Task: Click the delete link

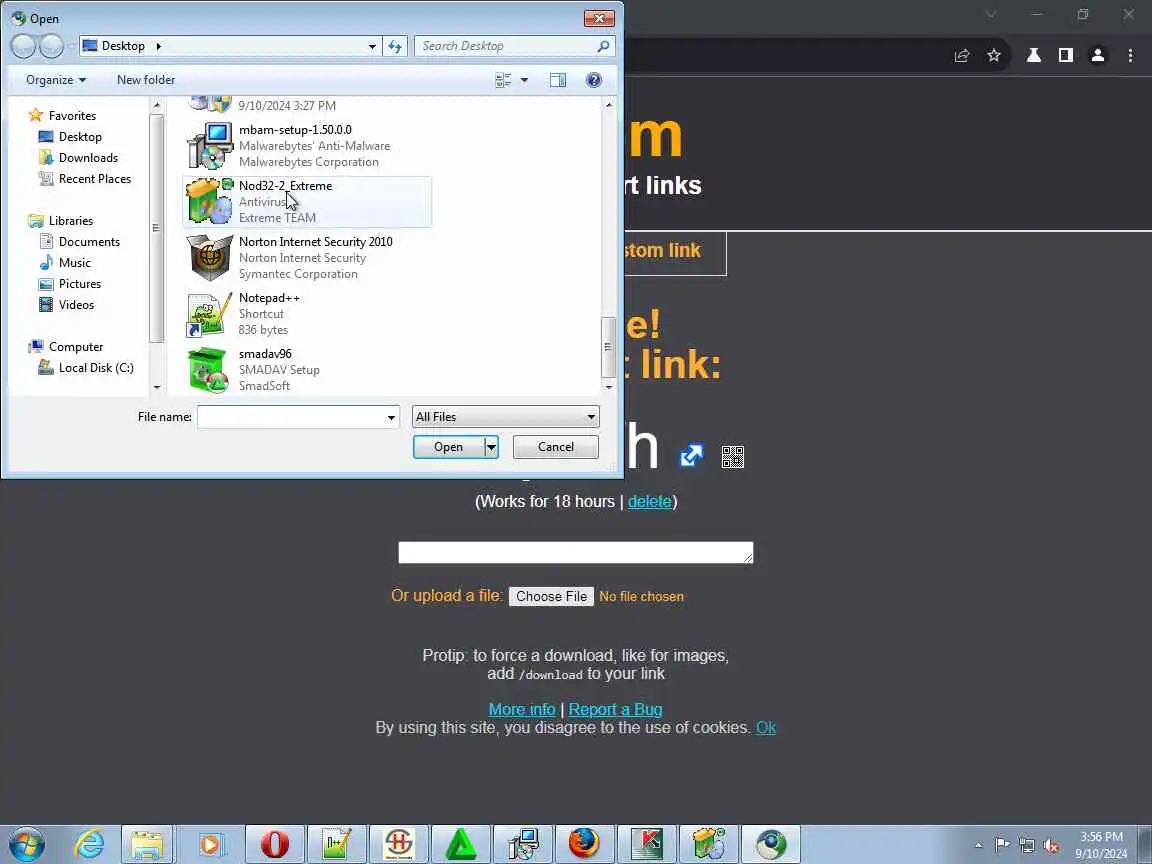Action: (x=649, y=502)
